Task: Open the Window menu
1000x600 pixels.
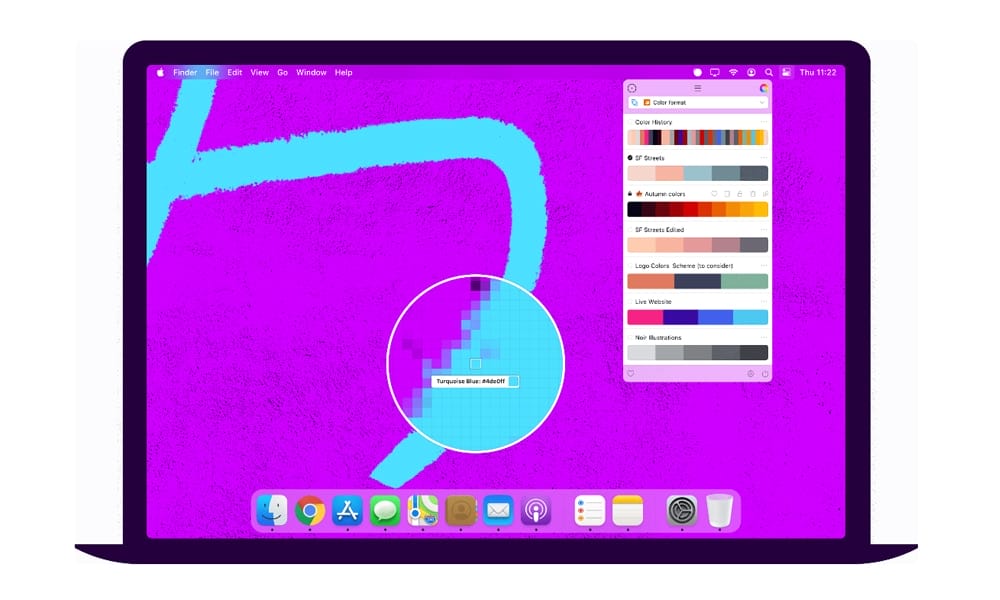Action: point(311,73)
